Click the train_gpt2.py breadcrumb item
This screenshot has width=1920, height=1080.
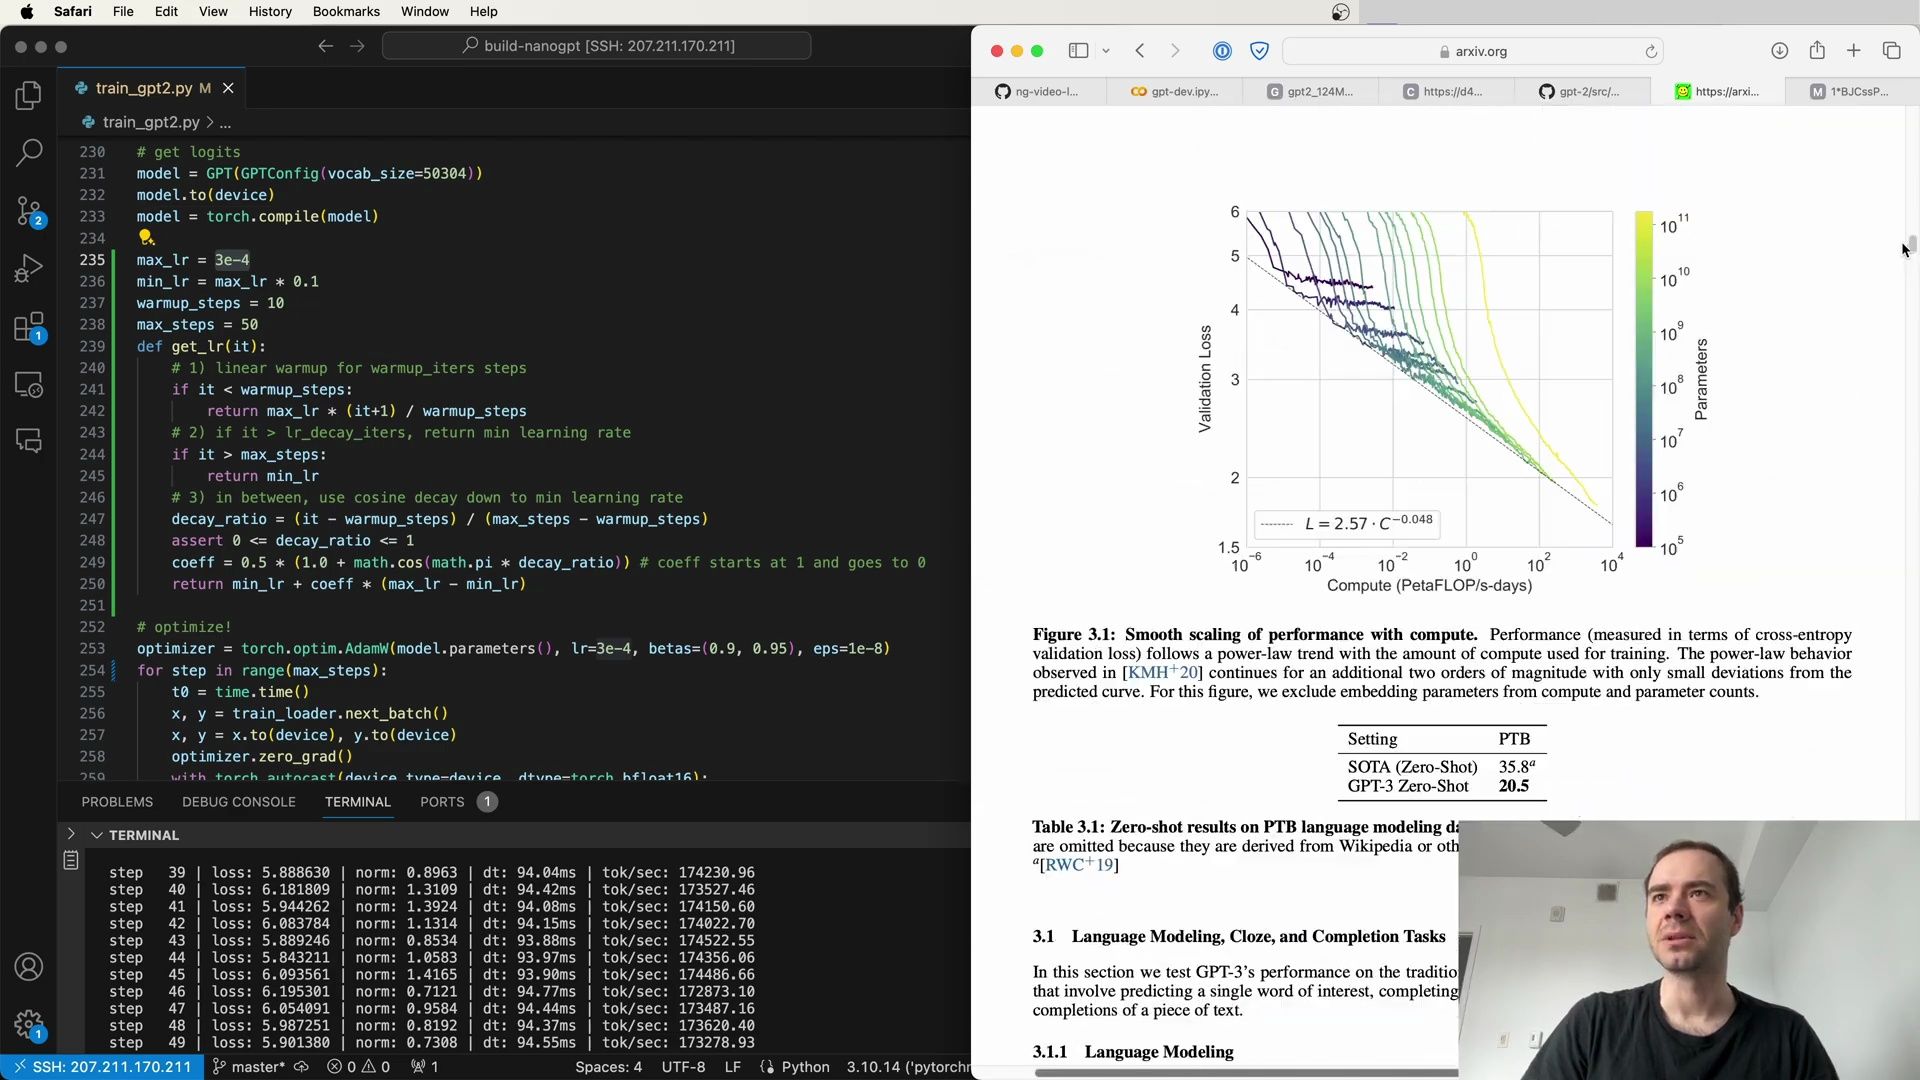tap(151, 122)
